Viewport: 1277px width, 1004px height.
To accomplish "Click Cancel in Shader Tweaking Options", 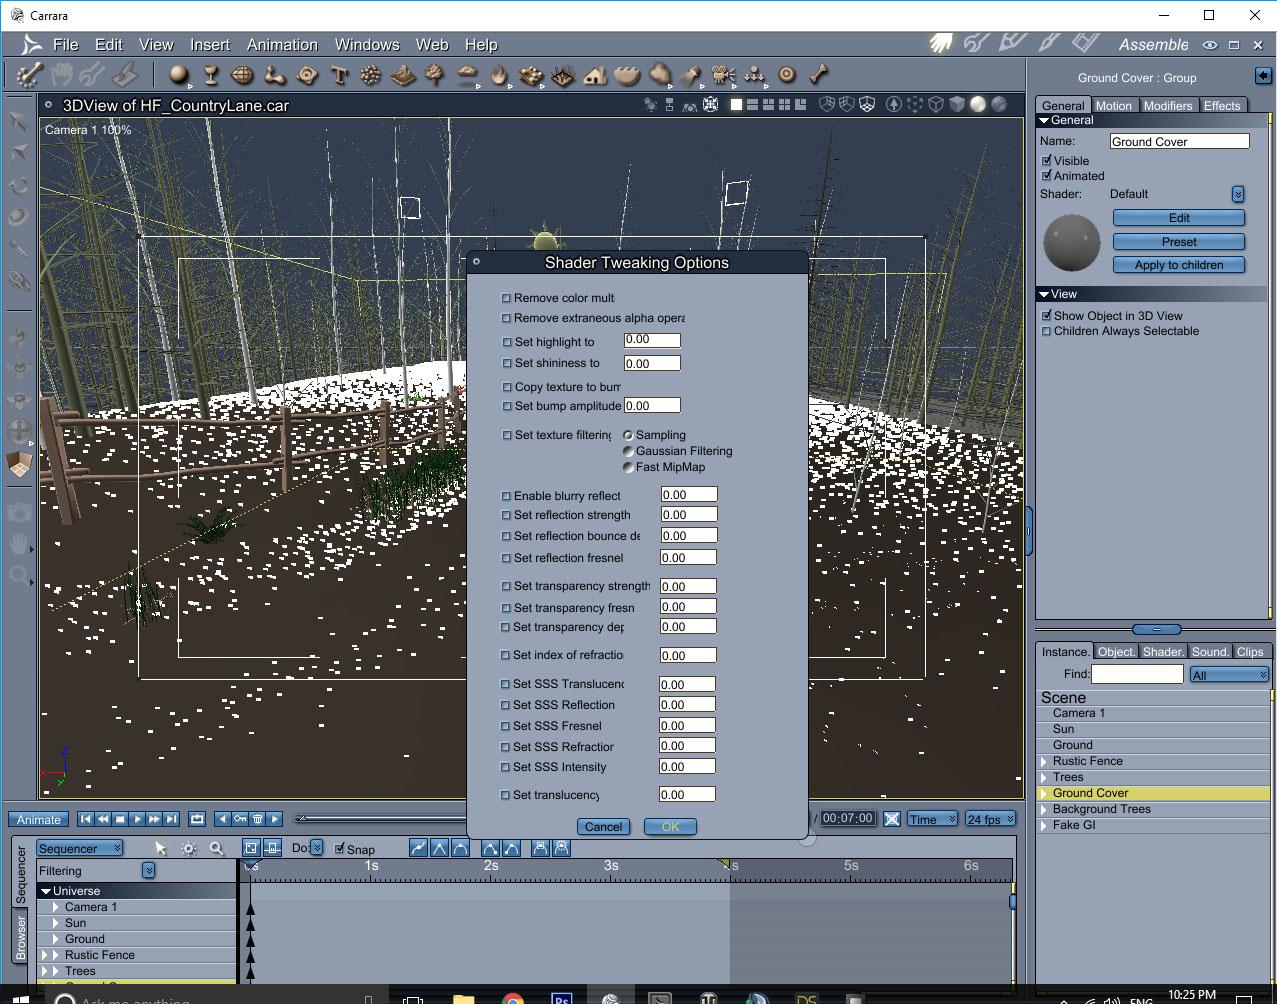I will [603, 827].
